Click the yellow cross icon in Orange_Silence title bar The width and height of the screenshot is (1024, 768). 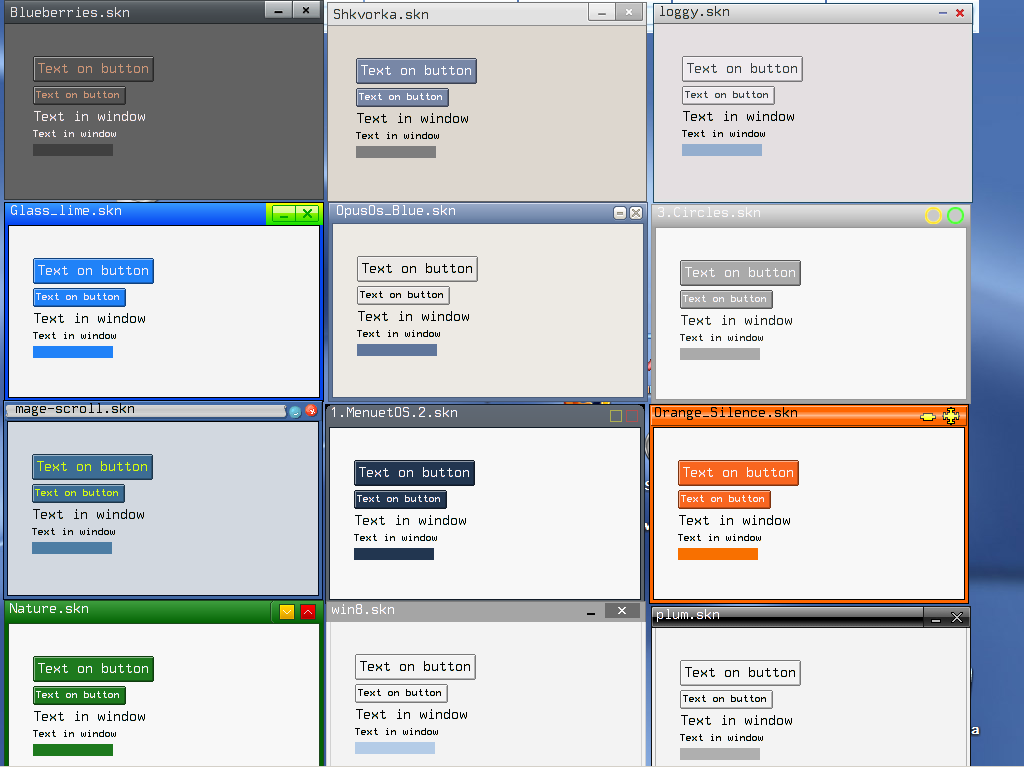click(x=951, y=415)
